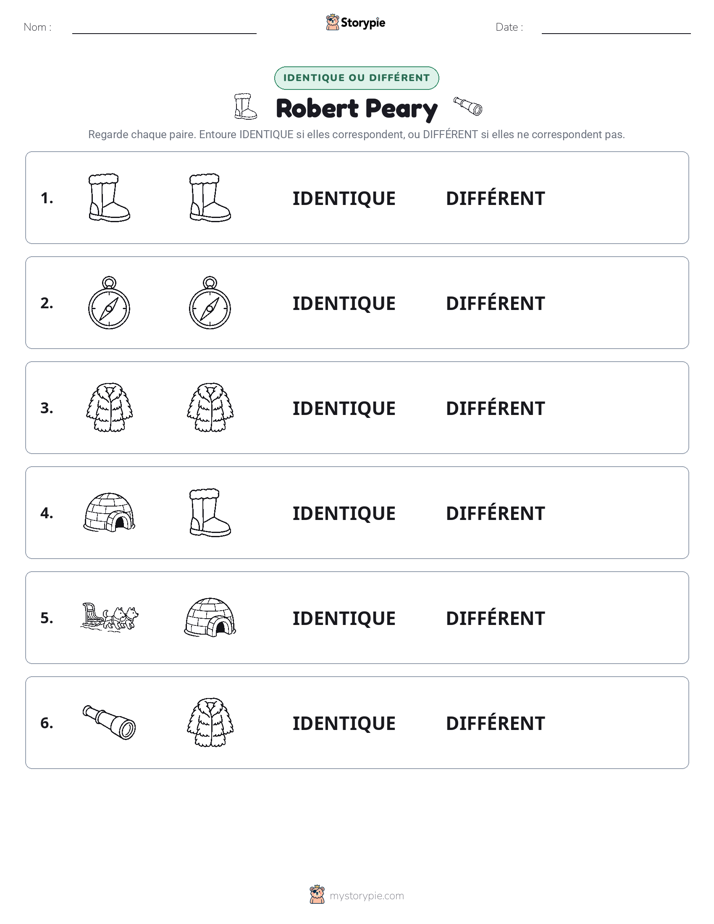
Task: Click the Storypie logo at top
Action: (x=355, y=22)
